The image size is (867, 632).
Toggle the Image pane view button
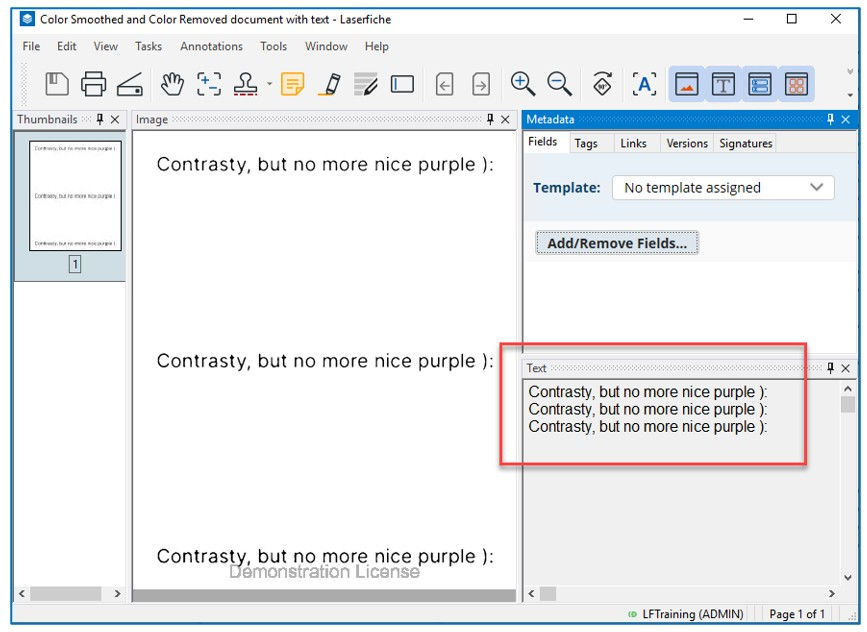[x=686, y=84]
